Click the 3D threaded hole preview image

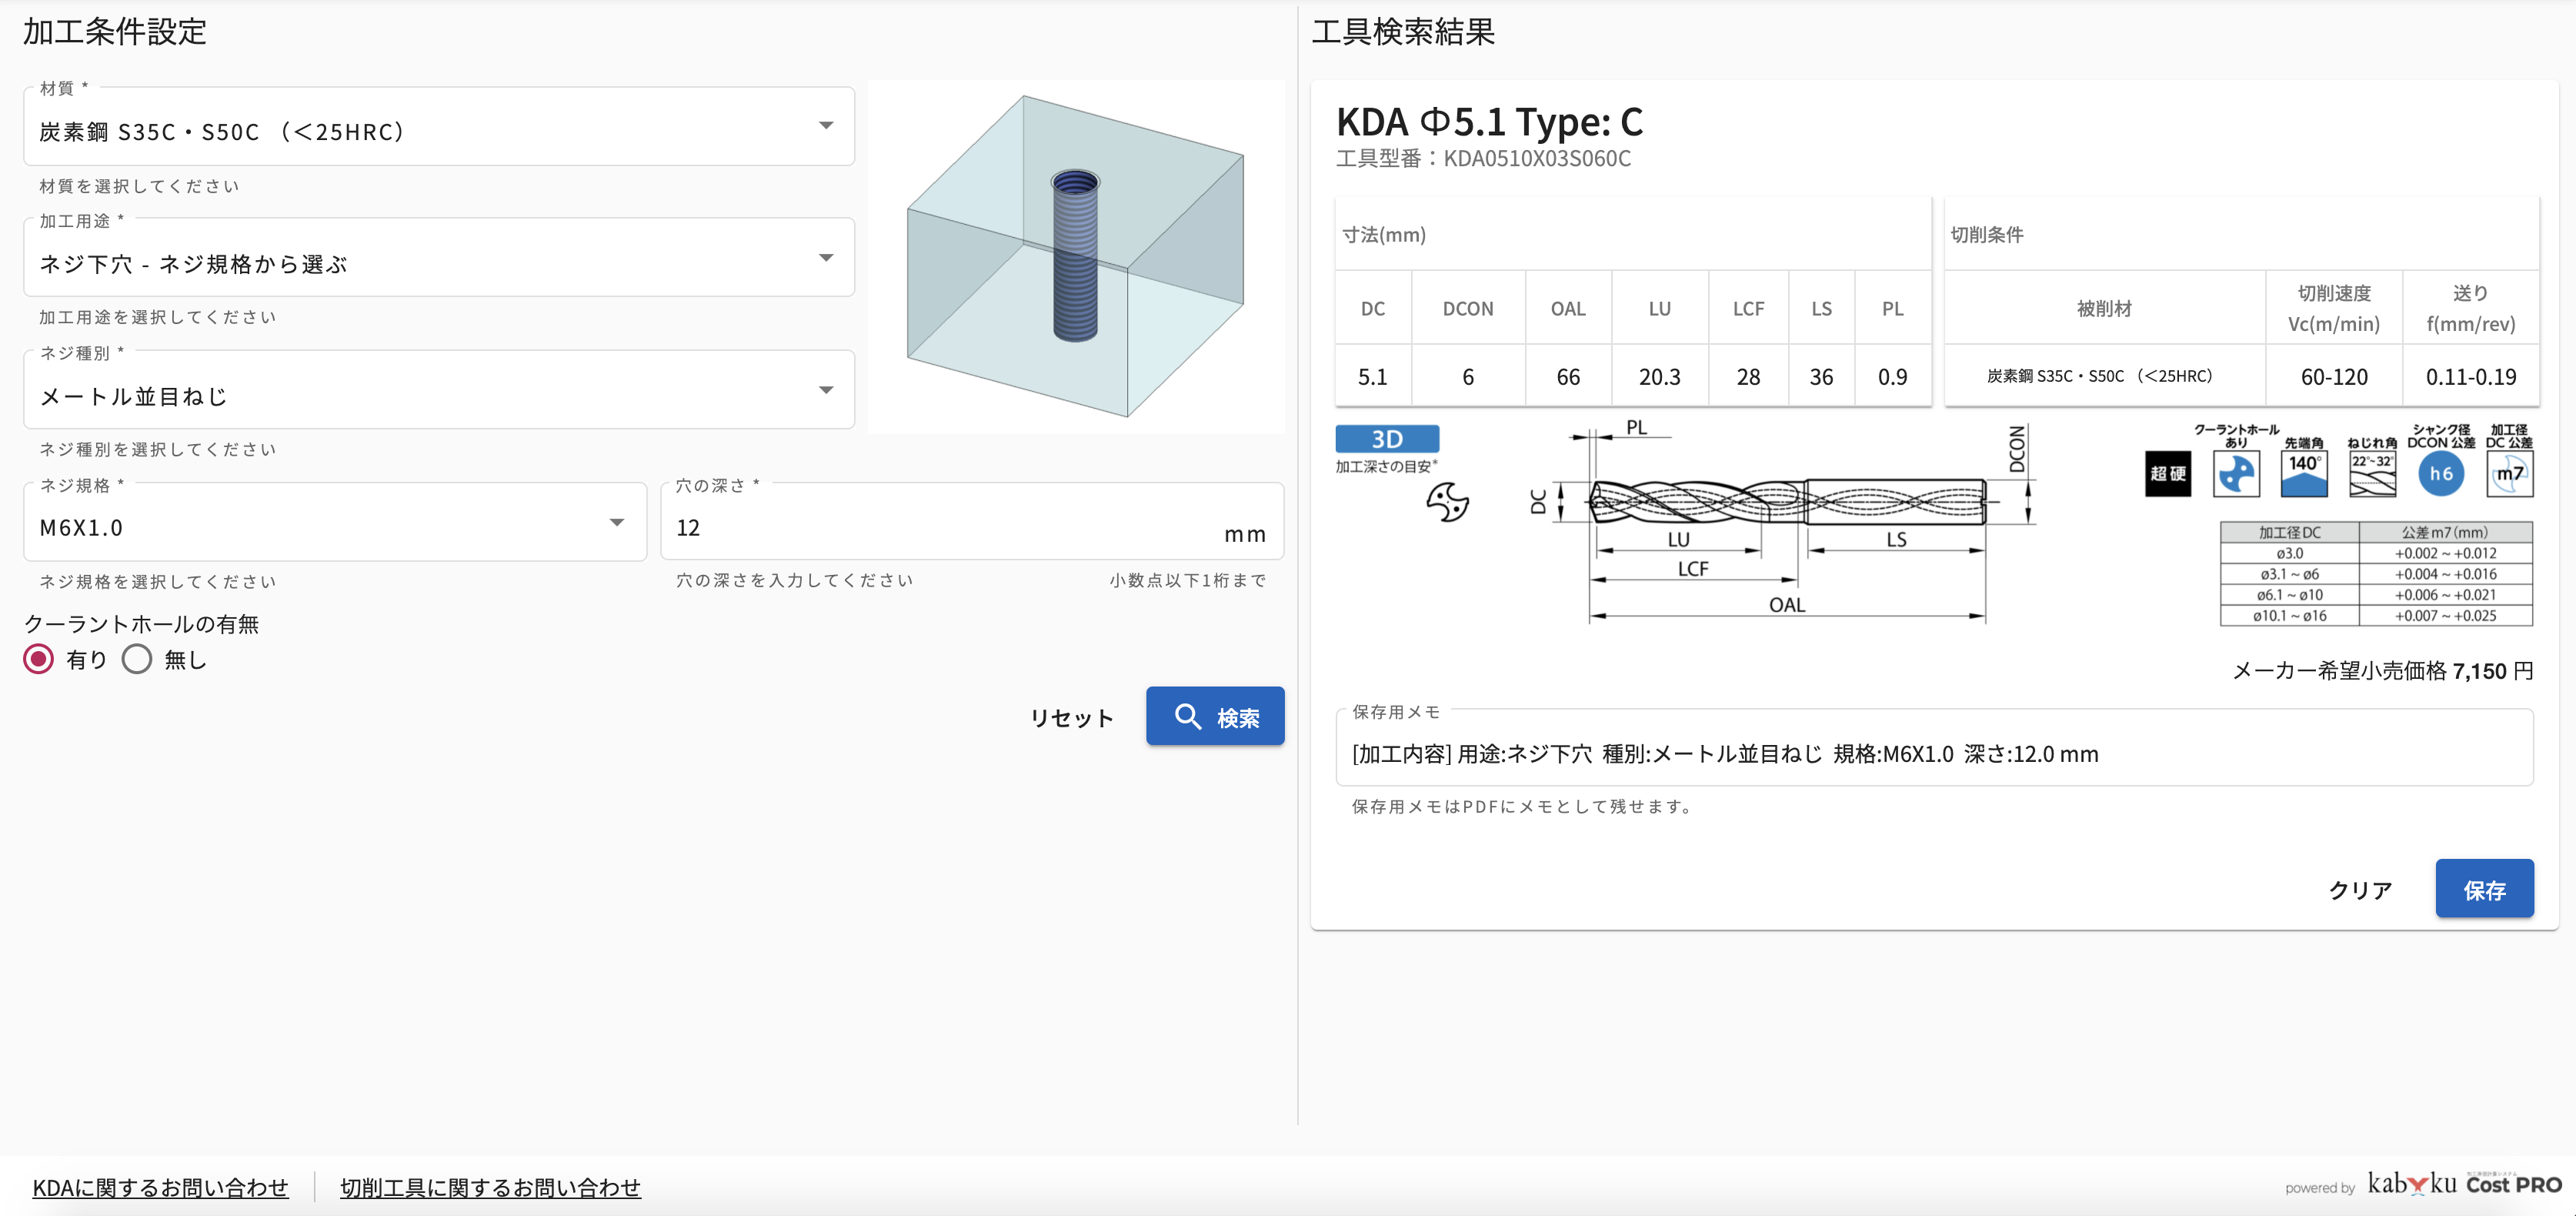click(x=1075, y=256)
